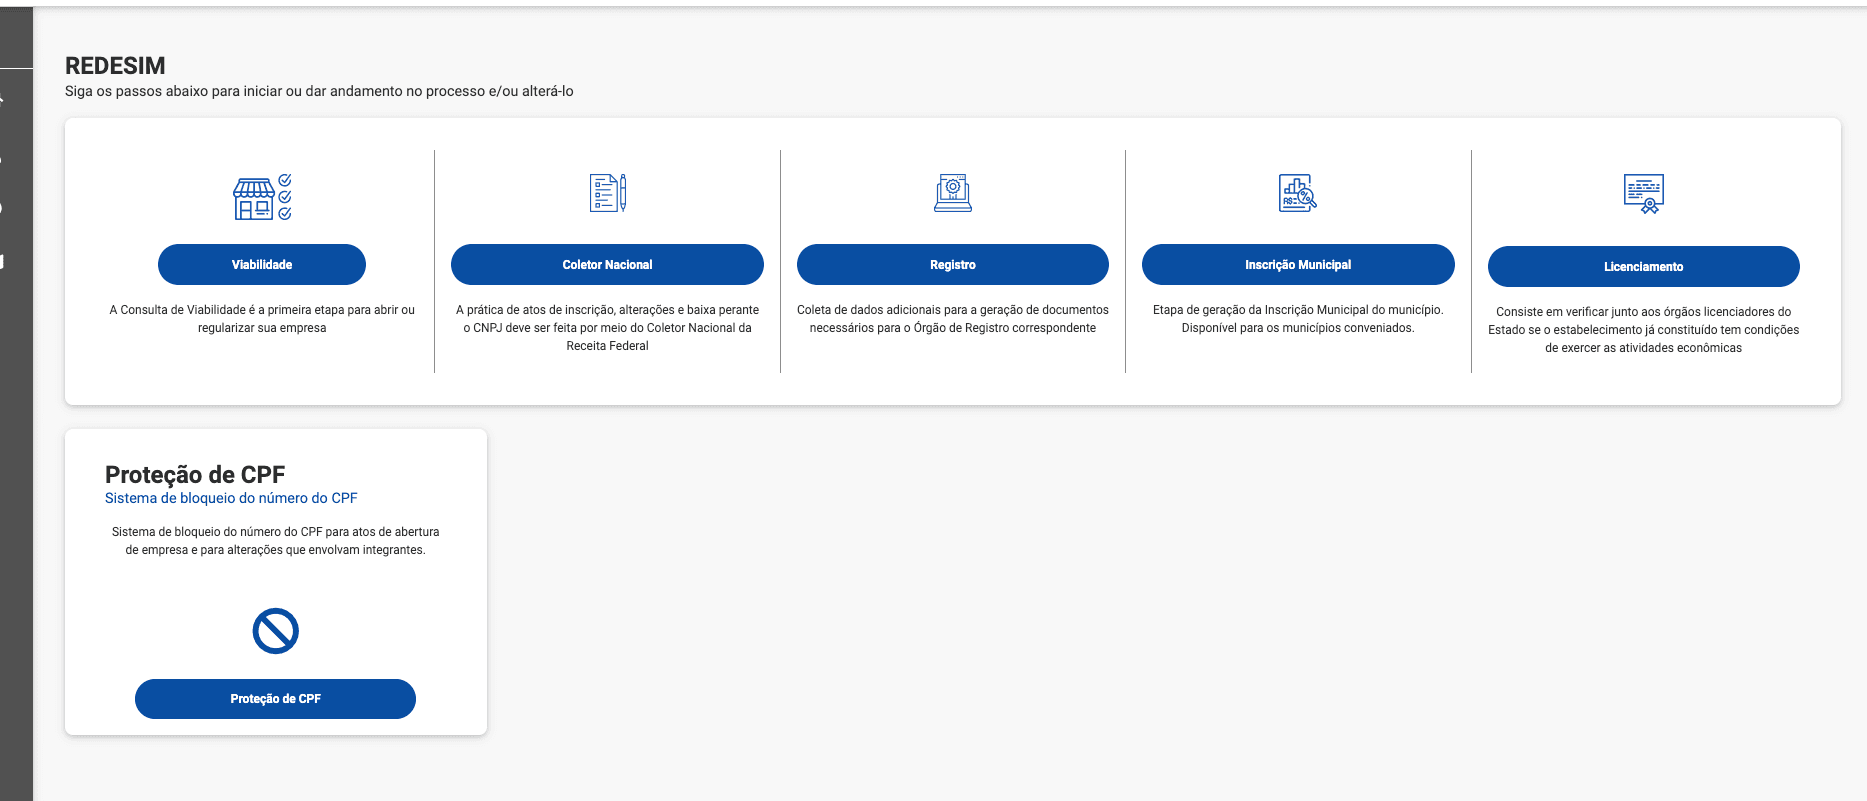
Task: Open the Viabilidade step
Action: (x=262, y=265)
